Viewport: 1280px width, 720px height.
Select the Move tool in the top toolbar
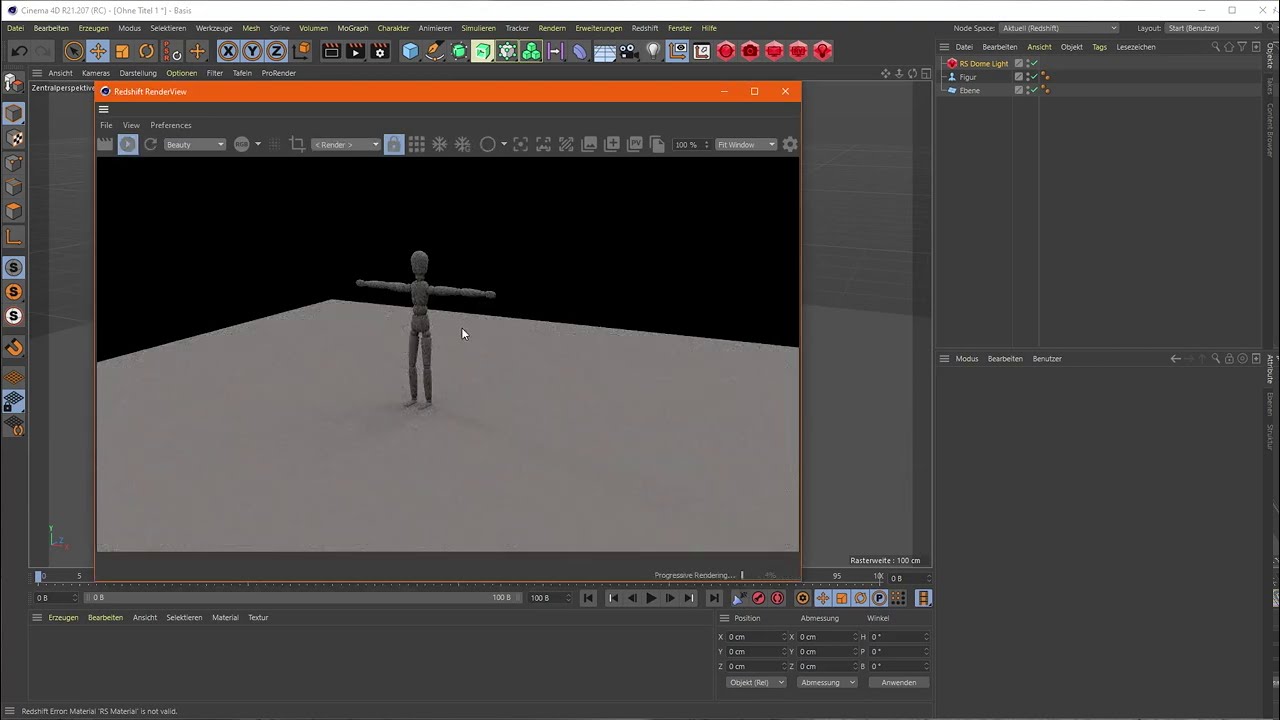[98, 51]
